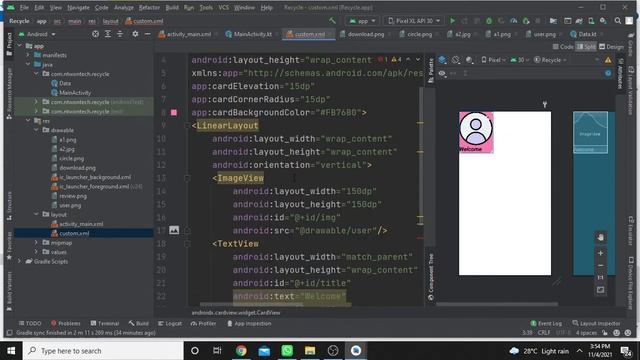Screen dimensions: 640x360
Task: Click Type here to search field
Action: (102, 351)
